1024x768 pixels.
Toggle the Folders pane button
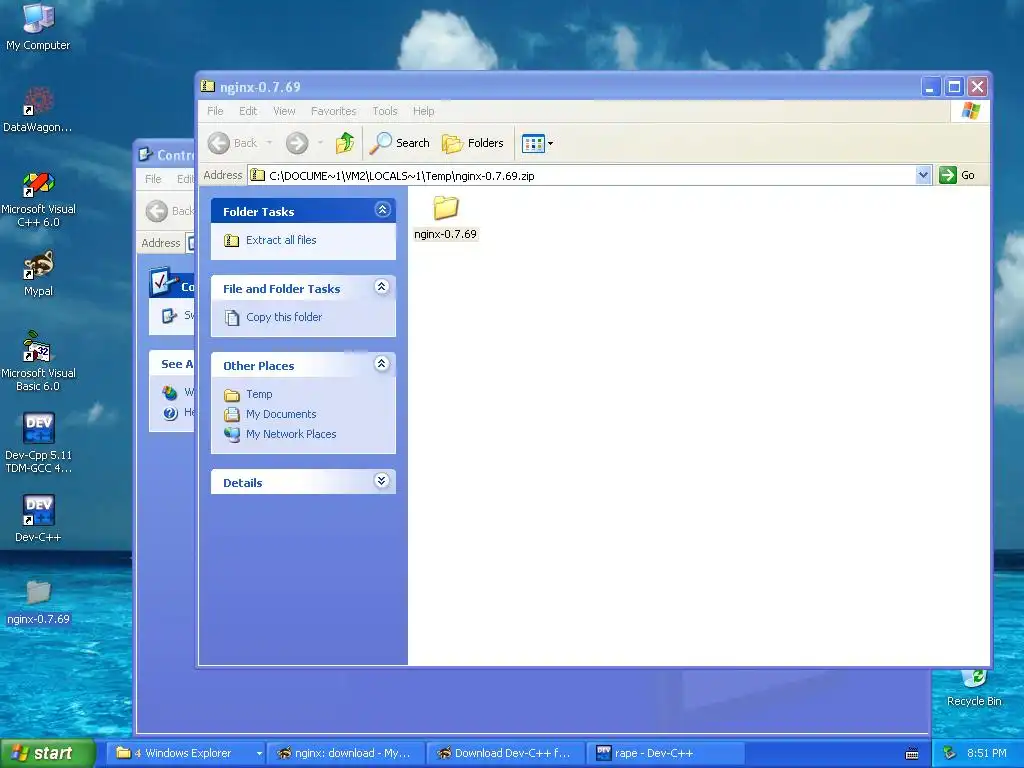point(473,143)
